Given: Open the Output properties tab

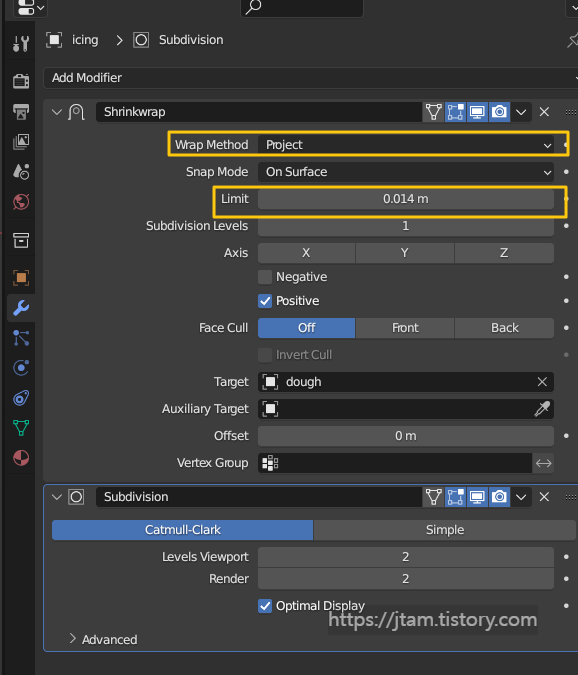Looking at the screenshot, I should [21, 111].
